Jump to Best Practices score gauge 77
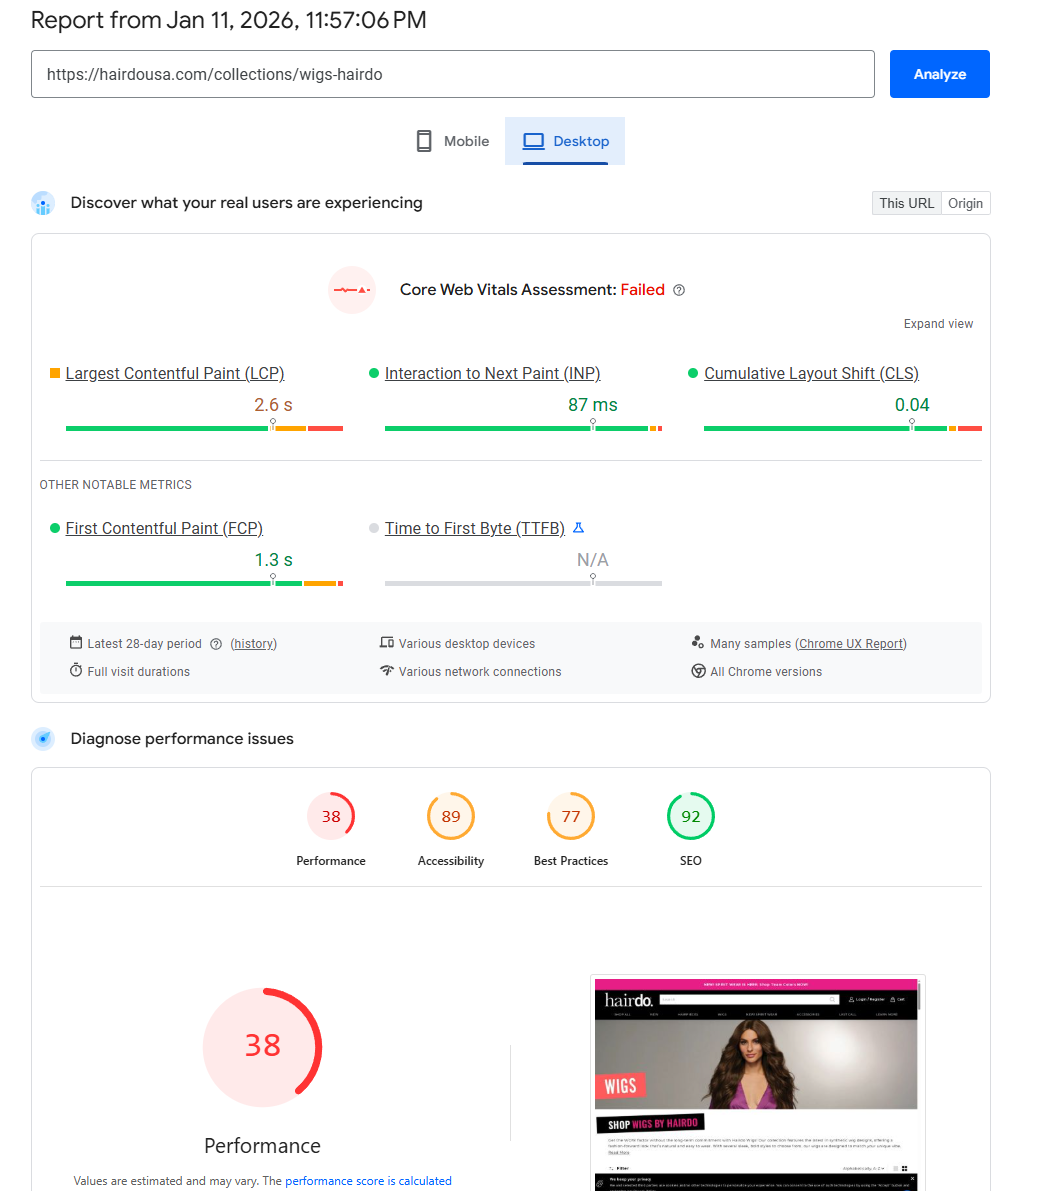Viewport: 1039px width, 1191px height. point(571,817)
